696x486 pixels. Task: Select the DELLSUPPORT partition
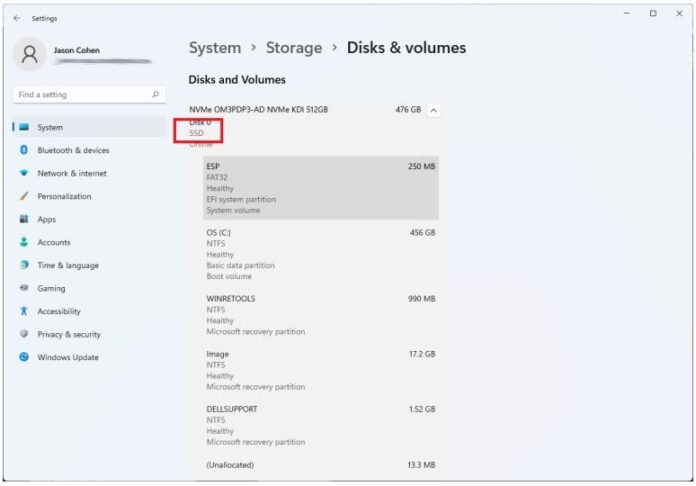coord(320,425)
